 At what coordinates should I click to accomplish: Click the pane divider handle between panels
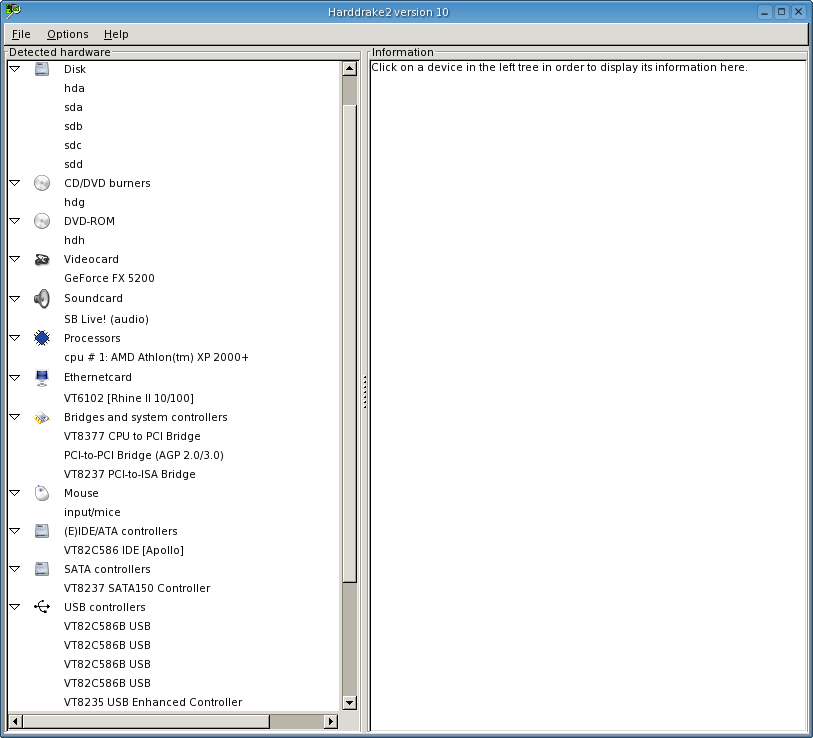coord(365,392)
